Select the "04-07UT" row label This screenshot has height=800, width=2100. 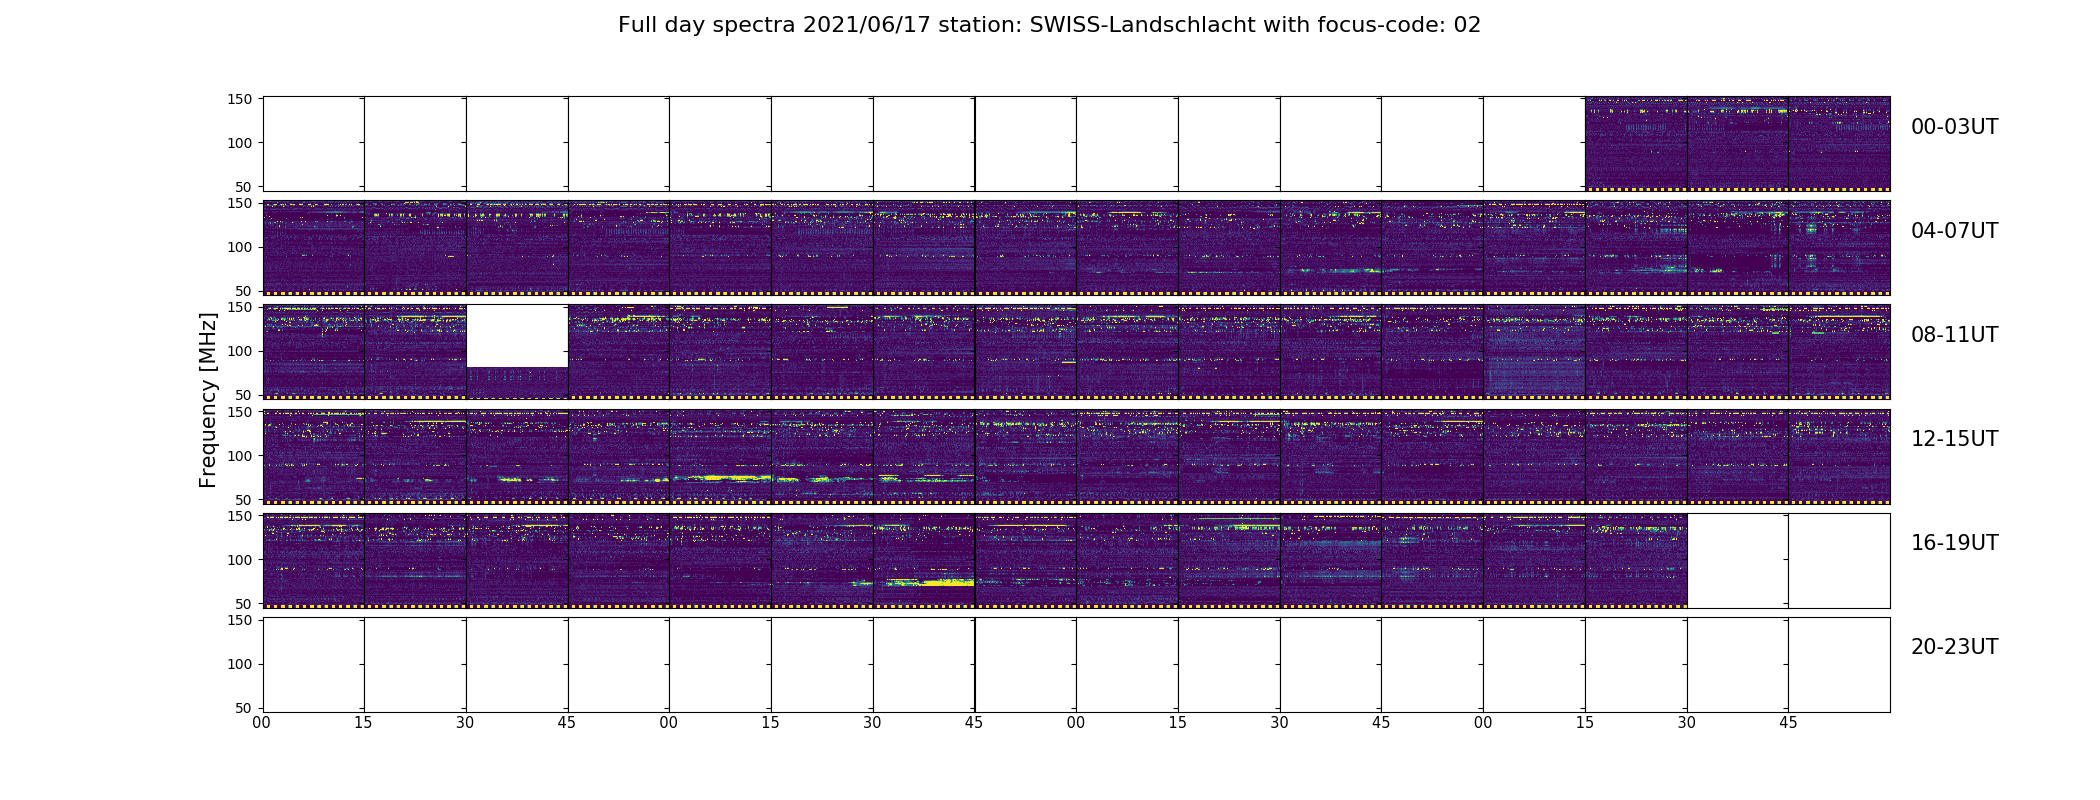1954,231
